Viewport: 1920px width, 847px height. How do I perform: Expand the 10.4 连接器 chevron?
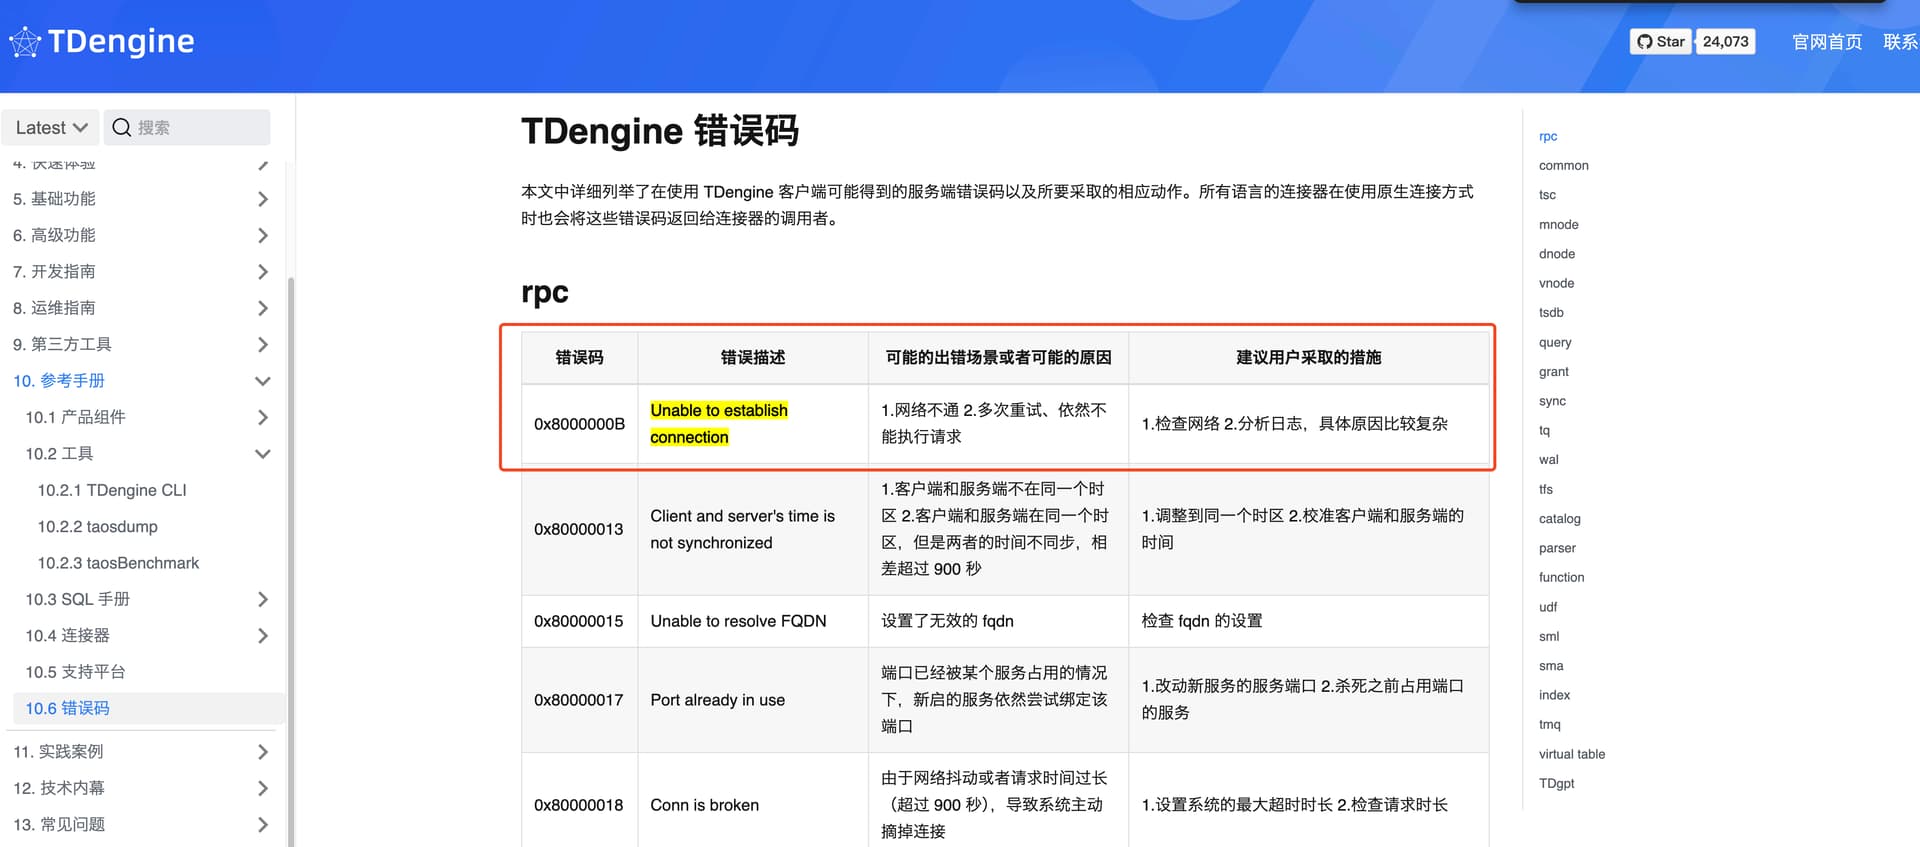pos(262,636)
